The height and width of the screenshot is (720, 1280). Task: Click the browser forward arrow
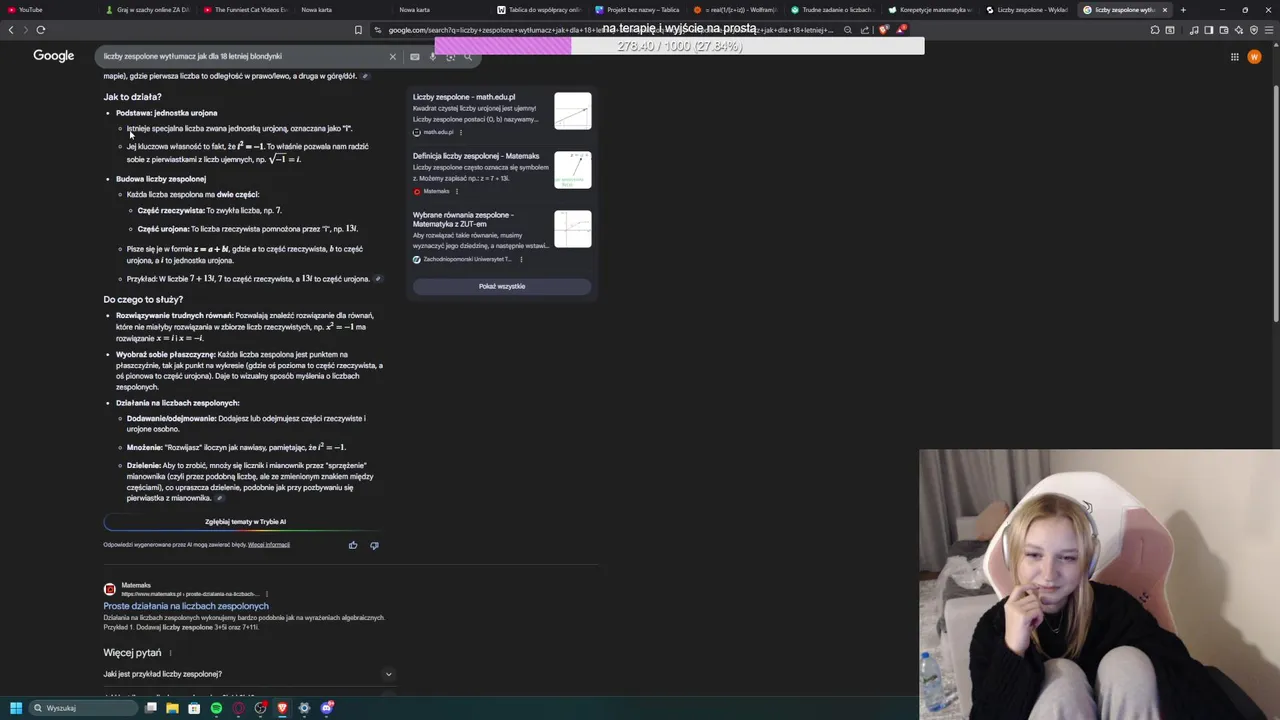click(x=25, y=30)
